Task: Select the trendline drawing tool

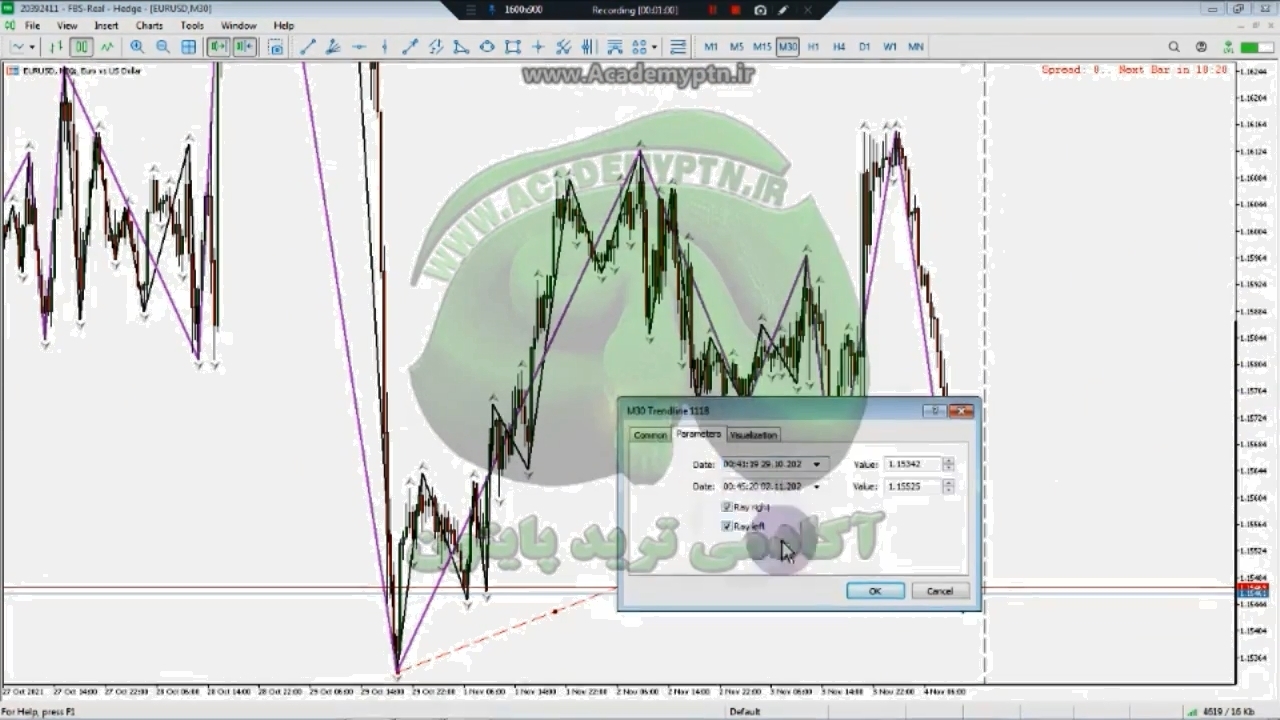Action: coord(308,47)
